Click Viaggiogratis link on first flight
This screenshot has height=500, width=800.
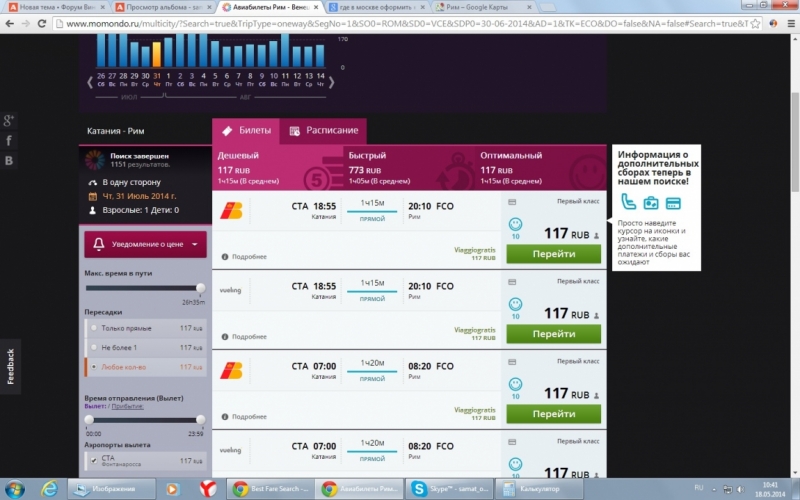474,250
